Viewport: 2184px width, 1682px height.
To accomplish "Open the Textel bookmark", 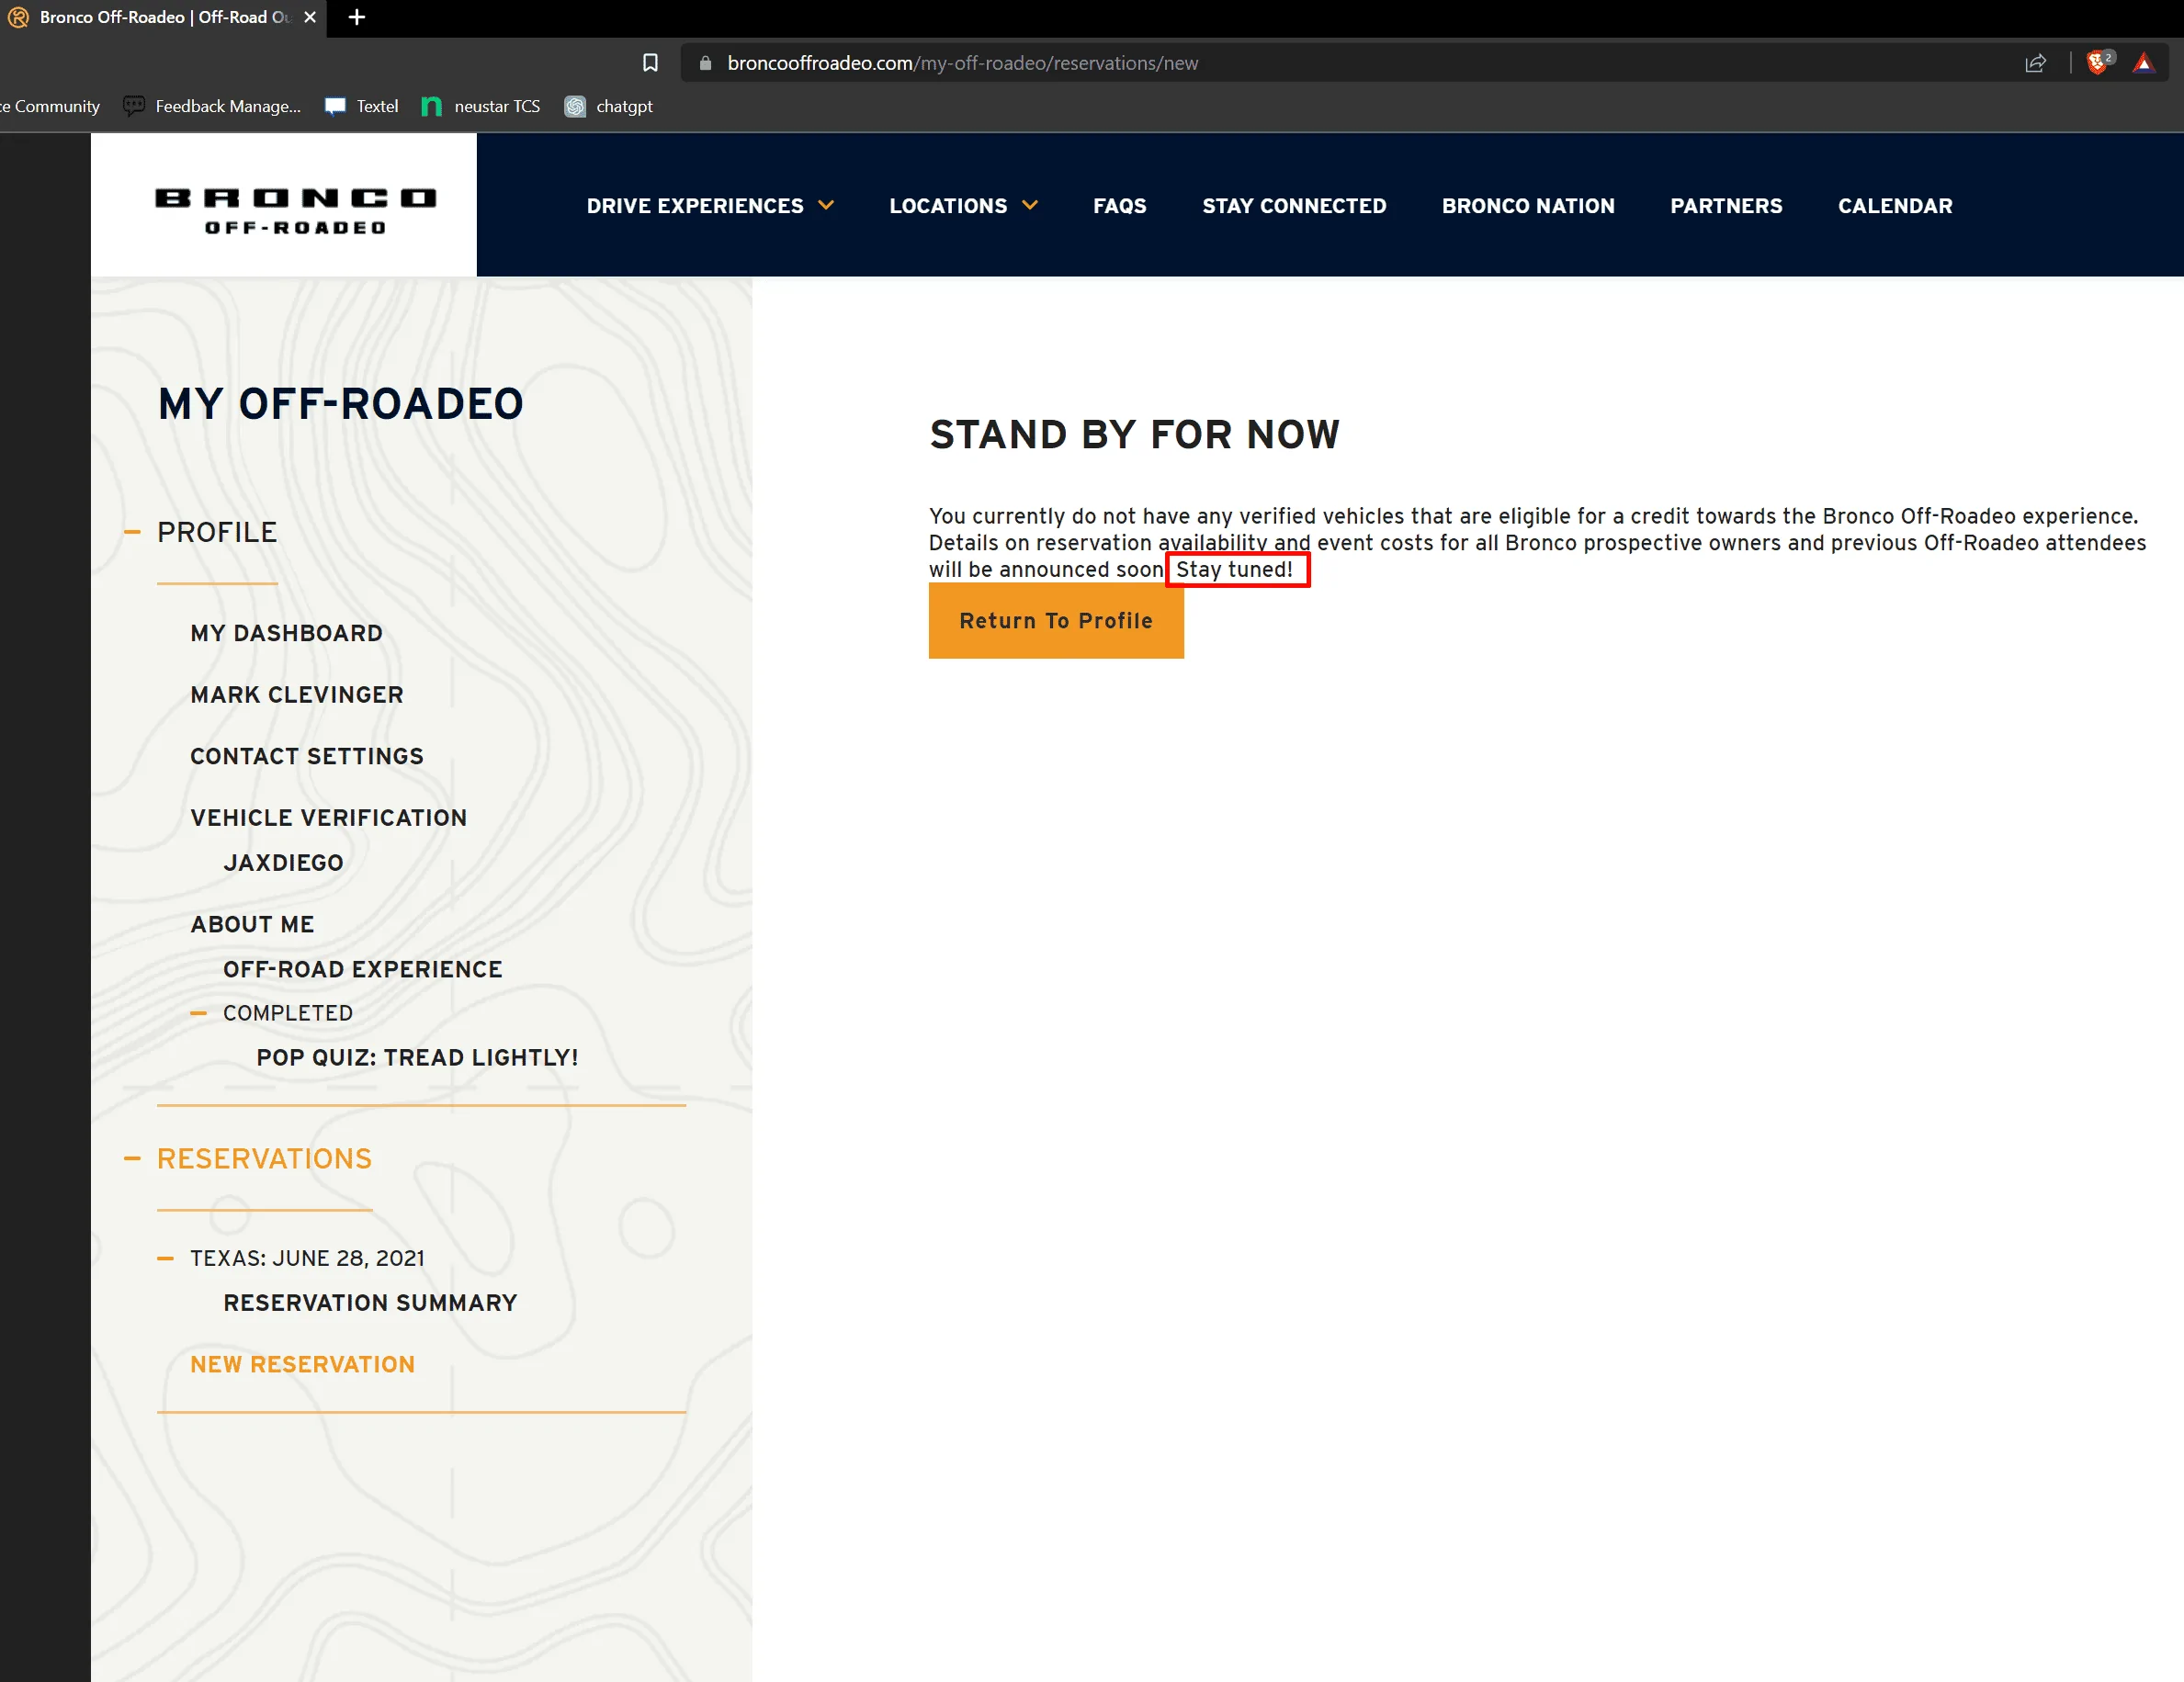I will [362, 106].
